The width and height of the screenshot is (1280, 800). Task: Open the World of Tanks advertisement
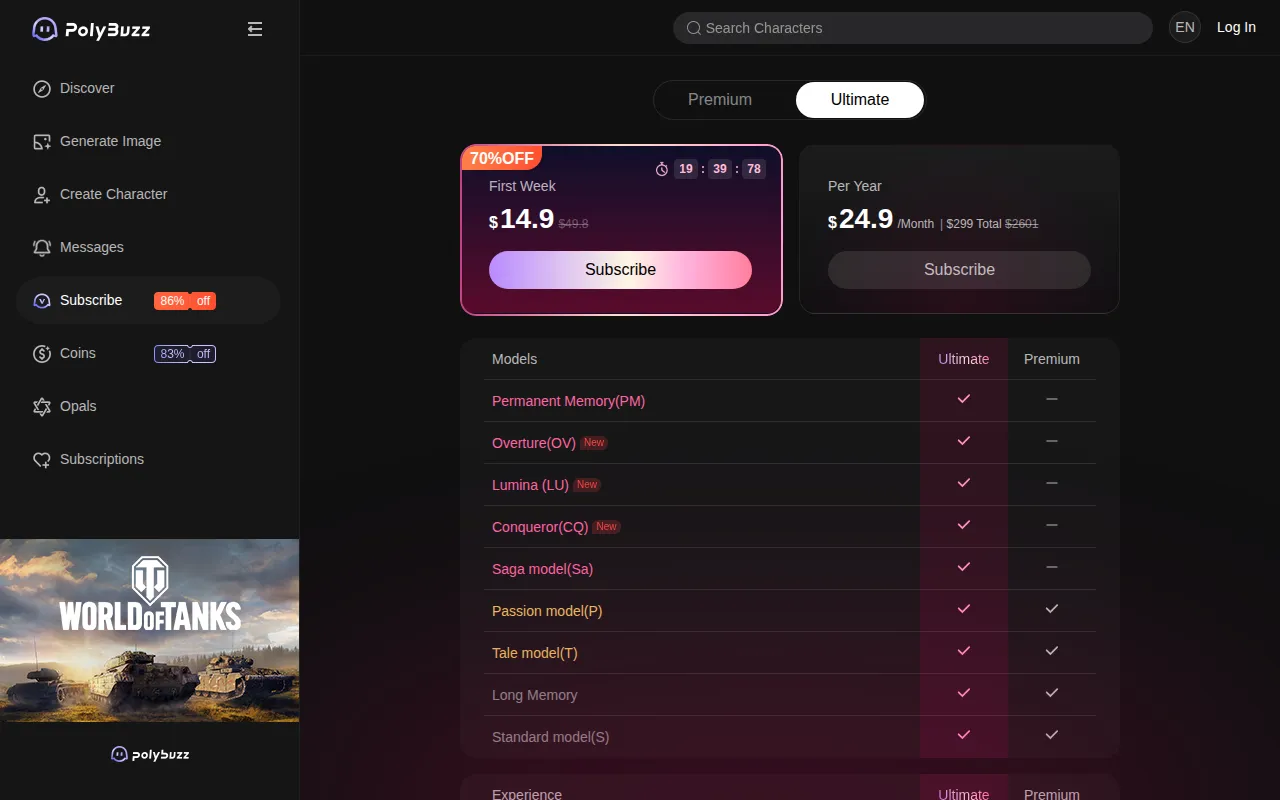tap(150, 630)
